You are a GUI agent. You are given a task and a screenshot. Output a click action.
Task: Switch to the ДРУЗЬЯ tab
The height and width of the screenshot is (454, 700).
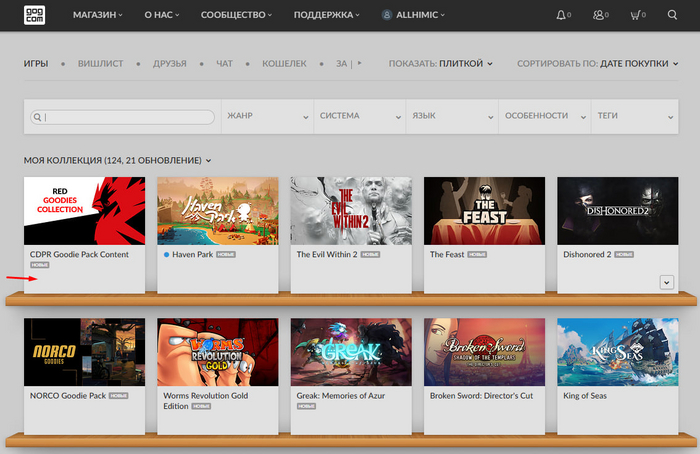(x=170, y=63)
